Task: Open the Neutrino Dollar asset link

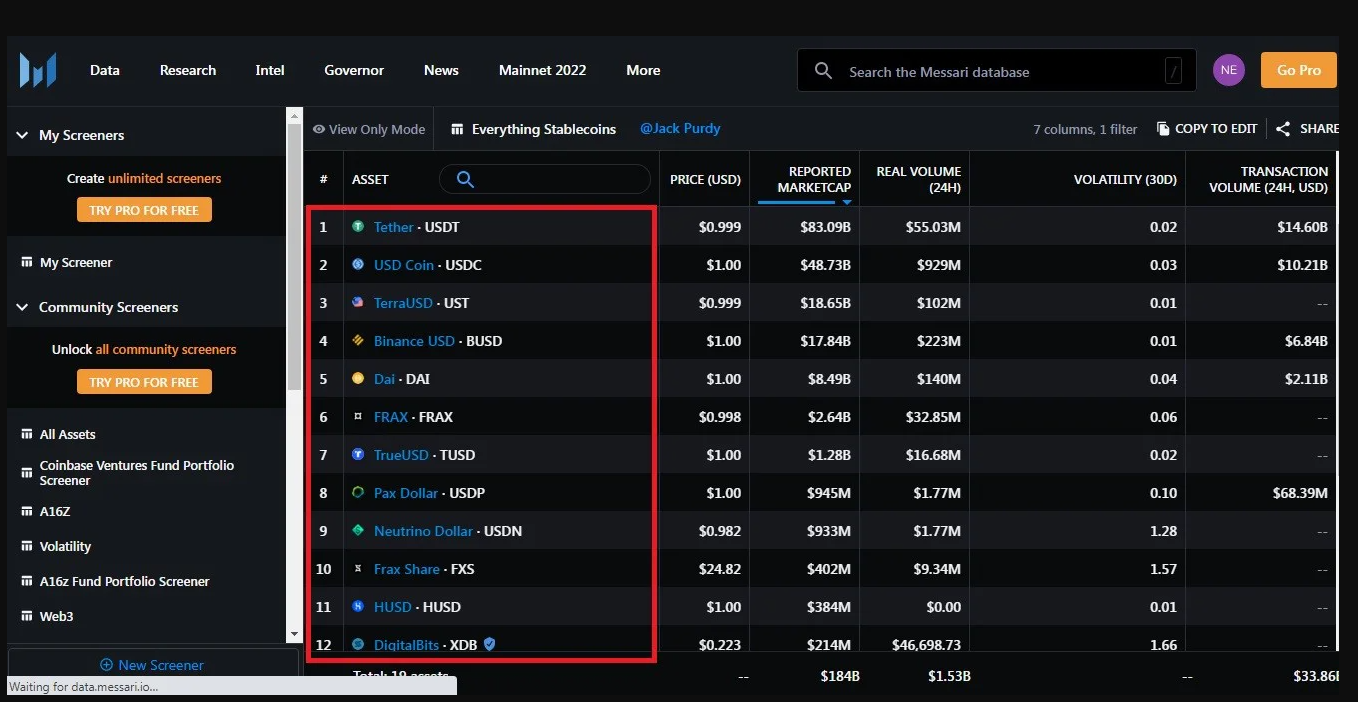Action: (x=423, y=531)
